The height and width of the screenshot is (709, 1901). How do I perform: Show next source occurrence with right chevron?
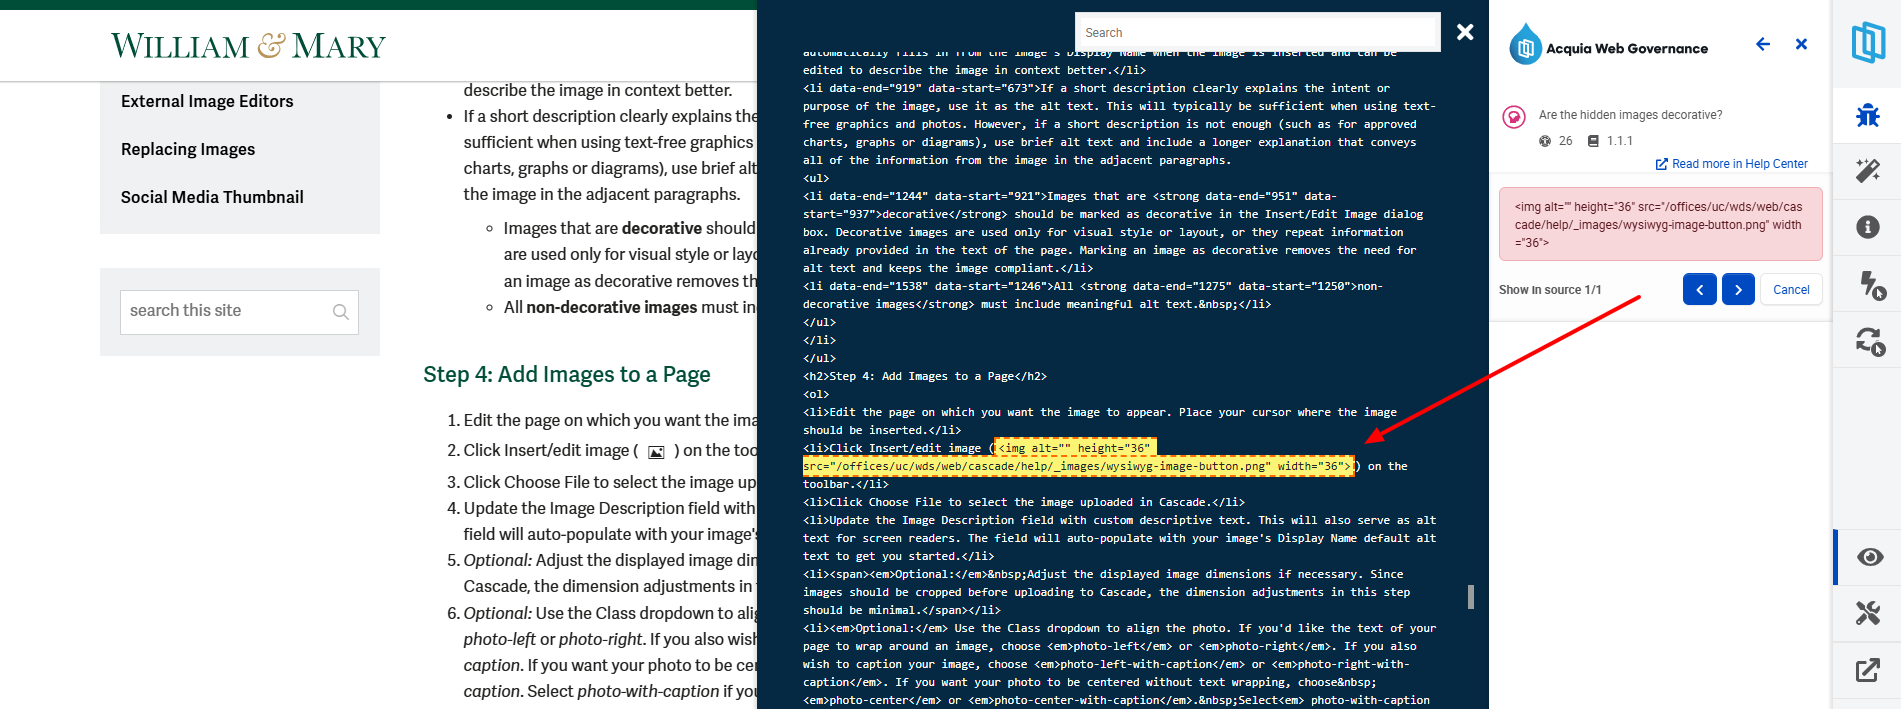tap(1738, 289)
